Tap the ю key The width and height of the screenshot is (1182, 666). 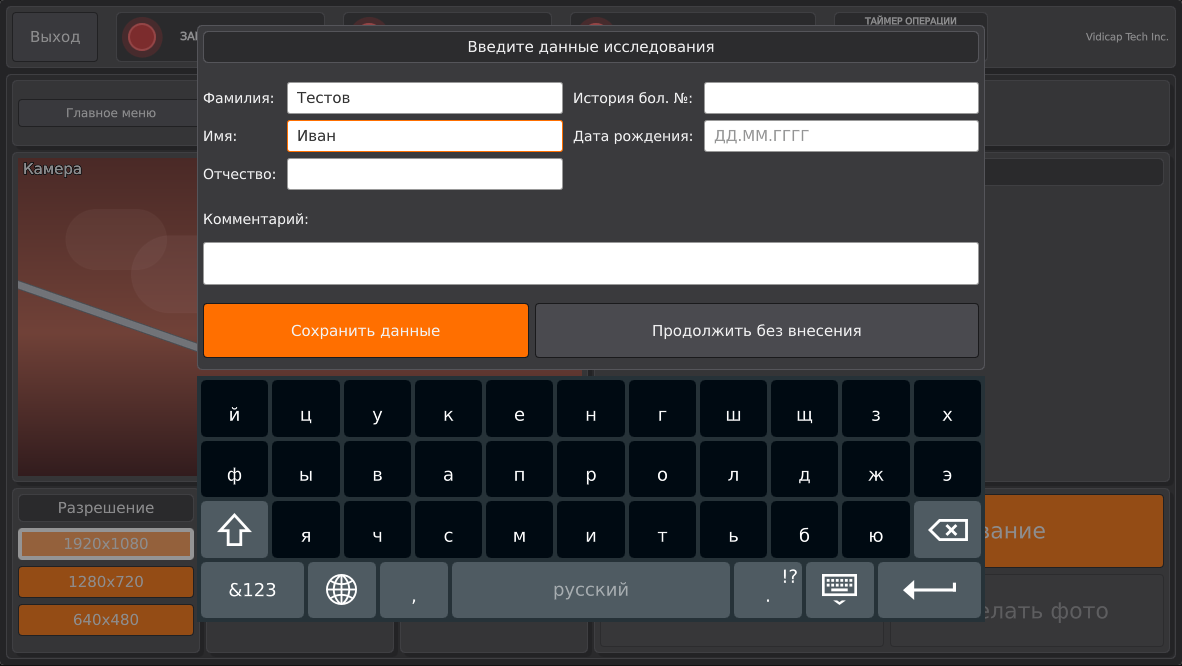point(876,529)
